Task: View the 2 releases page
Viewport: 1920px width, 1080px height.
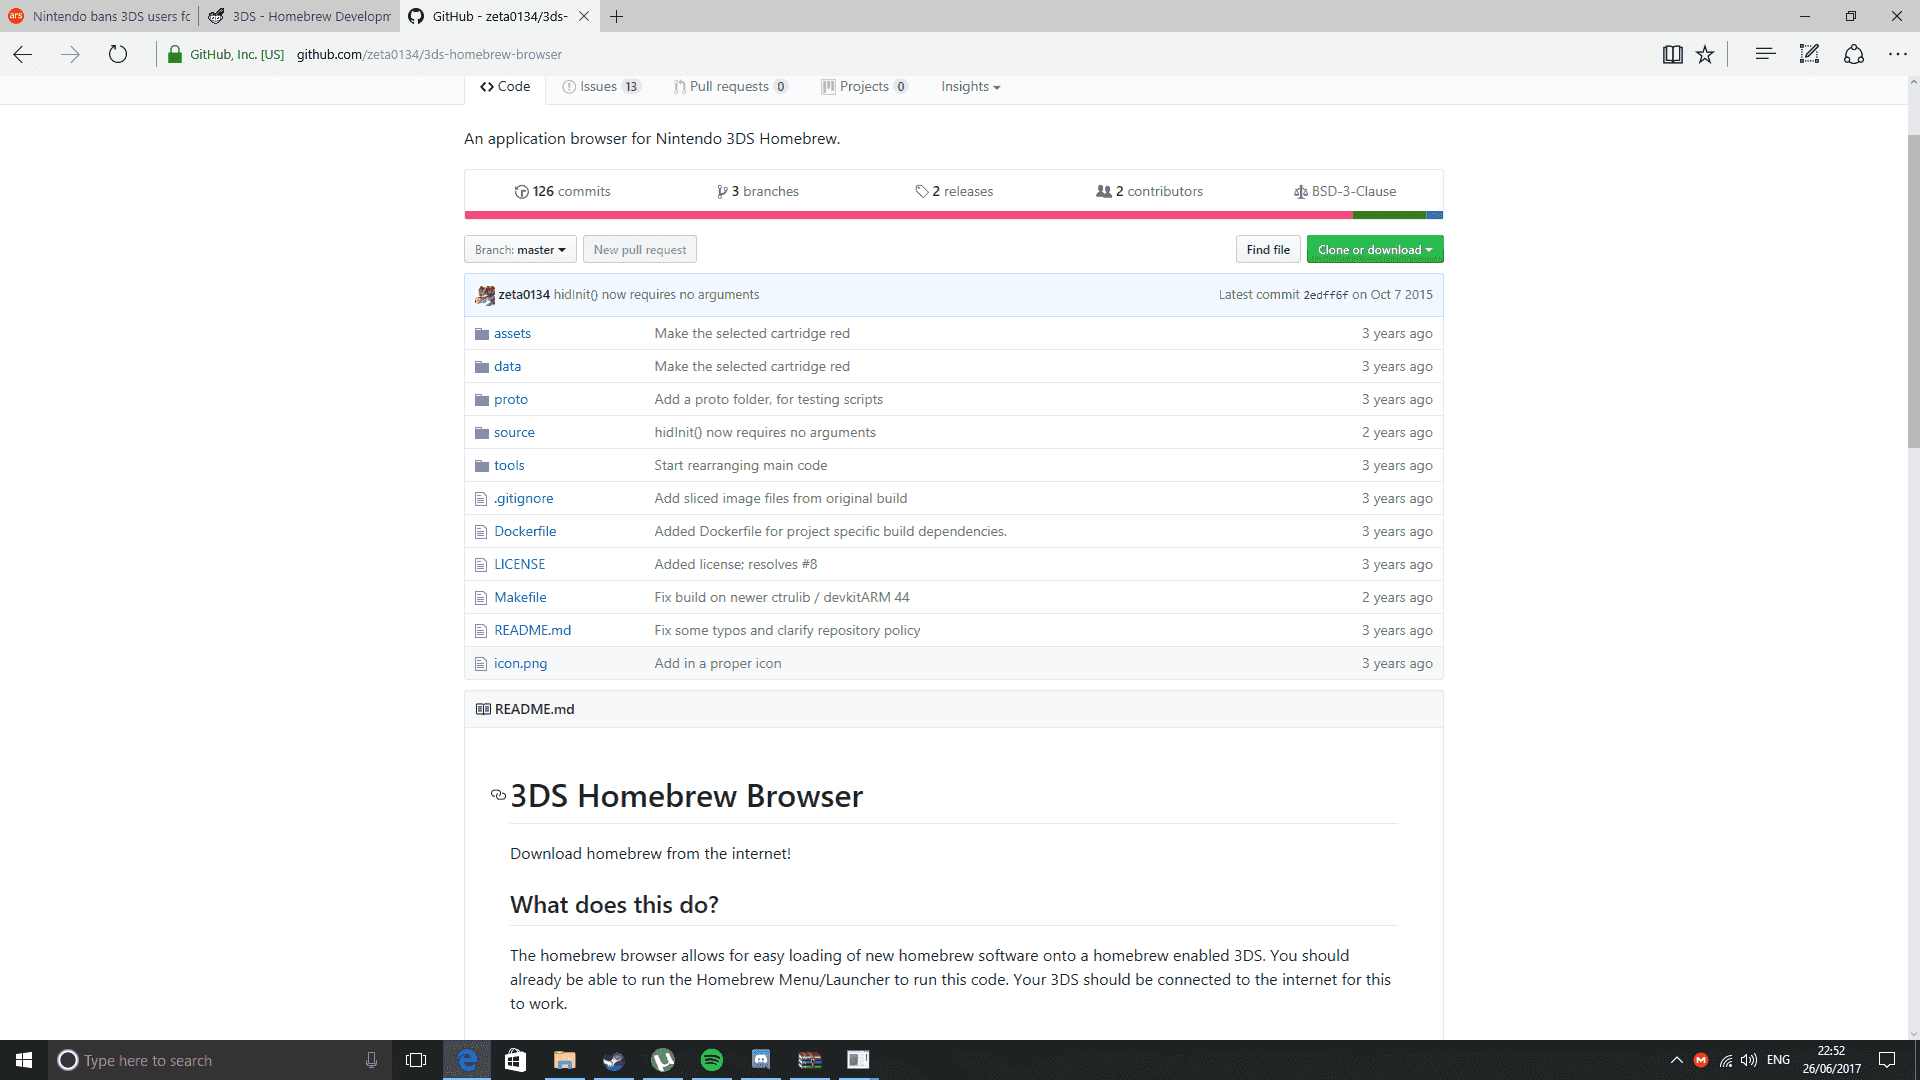Action: 954,192
